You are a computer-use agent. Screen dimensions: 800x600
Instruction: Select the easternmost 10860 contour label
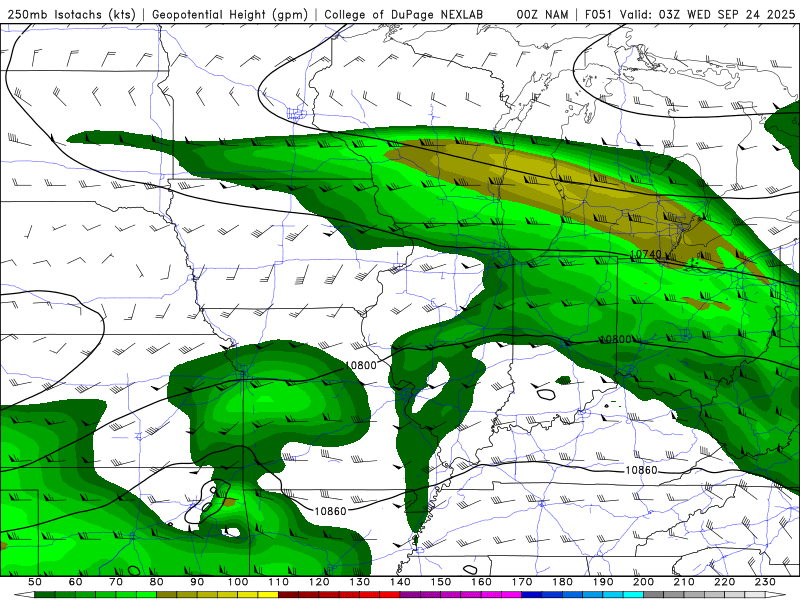(x=641, y=470)
